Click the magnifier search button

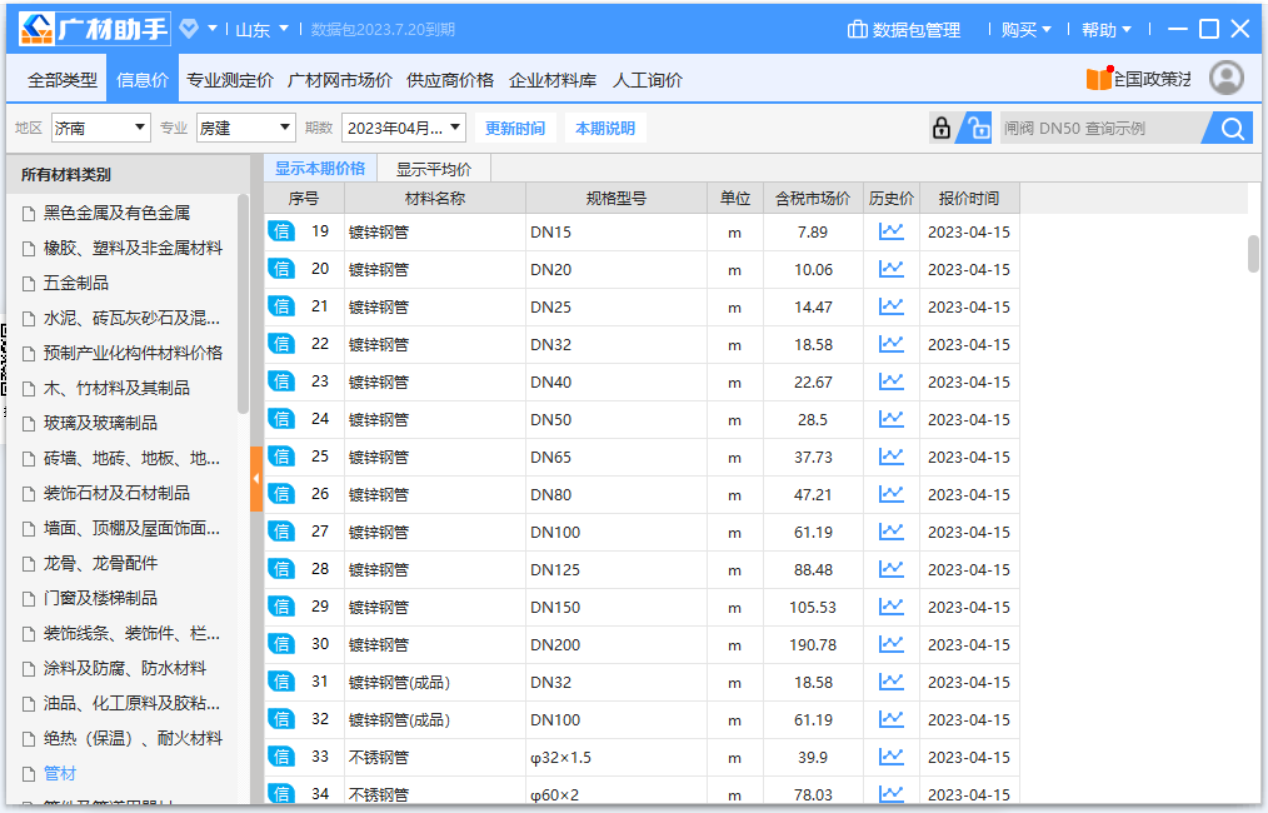coord(1233,128)
